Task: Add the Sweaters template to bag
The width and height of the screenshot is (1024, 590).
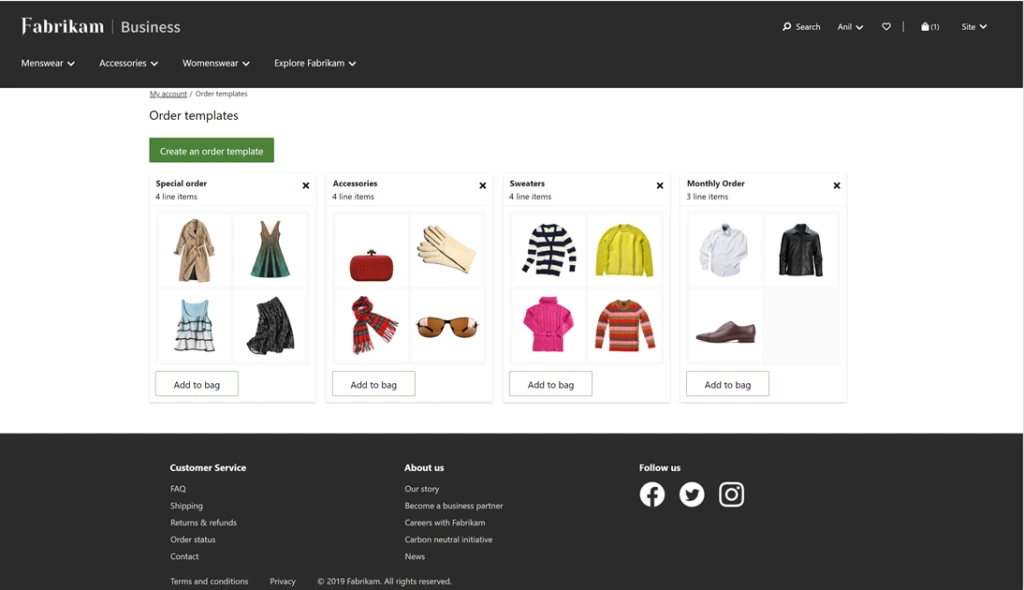Action: tap(550, 383)
